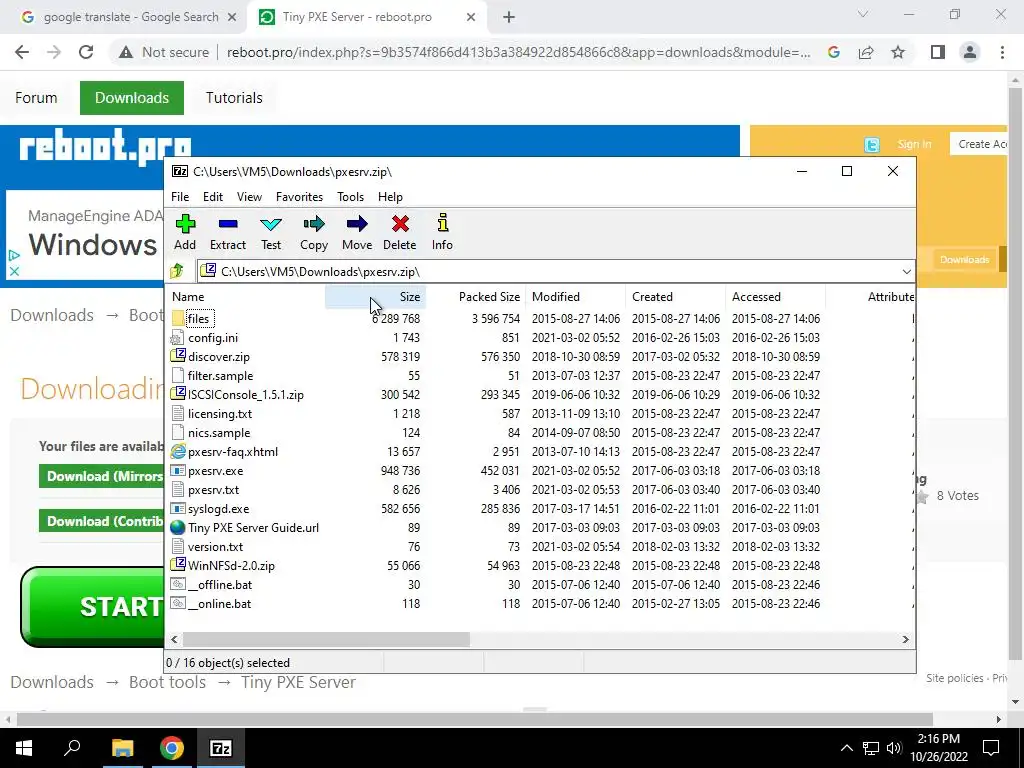This screenshot has width=1024, height=768.
Task: Open File Explorer from the taskbar
Action: pos(122,748)
